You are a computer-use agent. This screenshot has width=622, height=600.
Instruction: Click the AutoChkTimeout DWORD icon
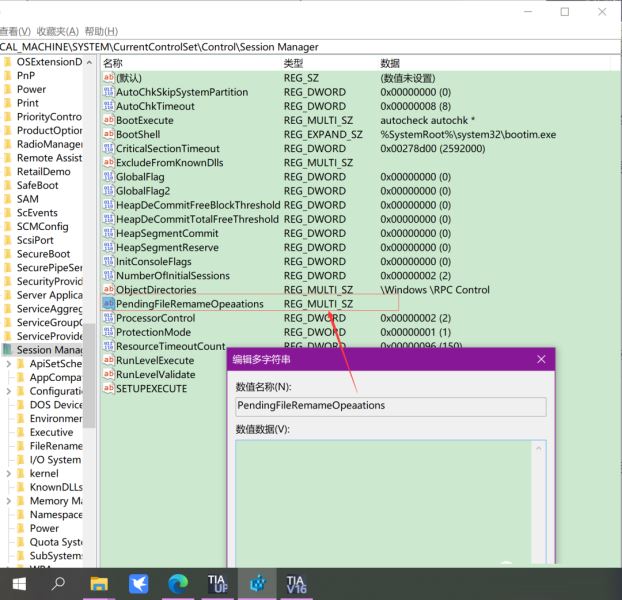[108, 106]
